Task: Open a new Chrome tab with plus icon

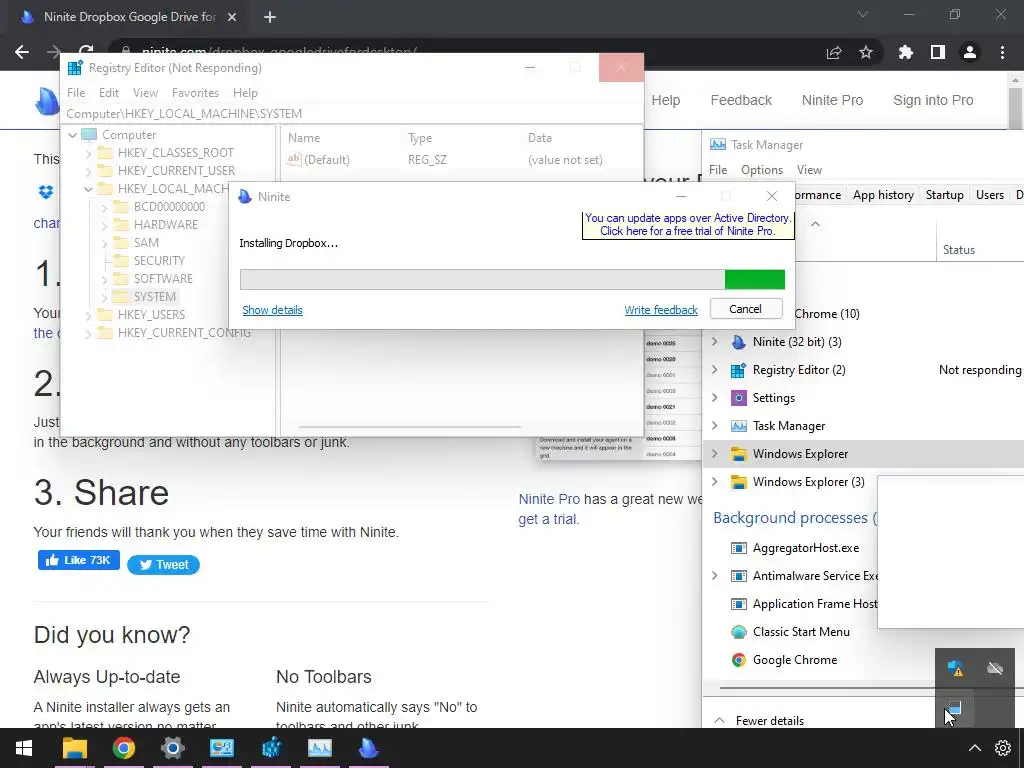Action: click(x=270, y=17)
